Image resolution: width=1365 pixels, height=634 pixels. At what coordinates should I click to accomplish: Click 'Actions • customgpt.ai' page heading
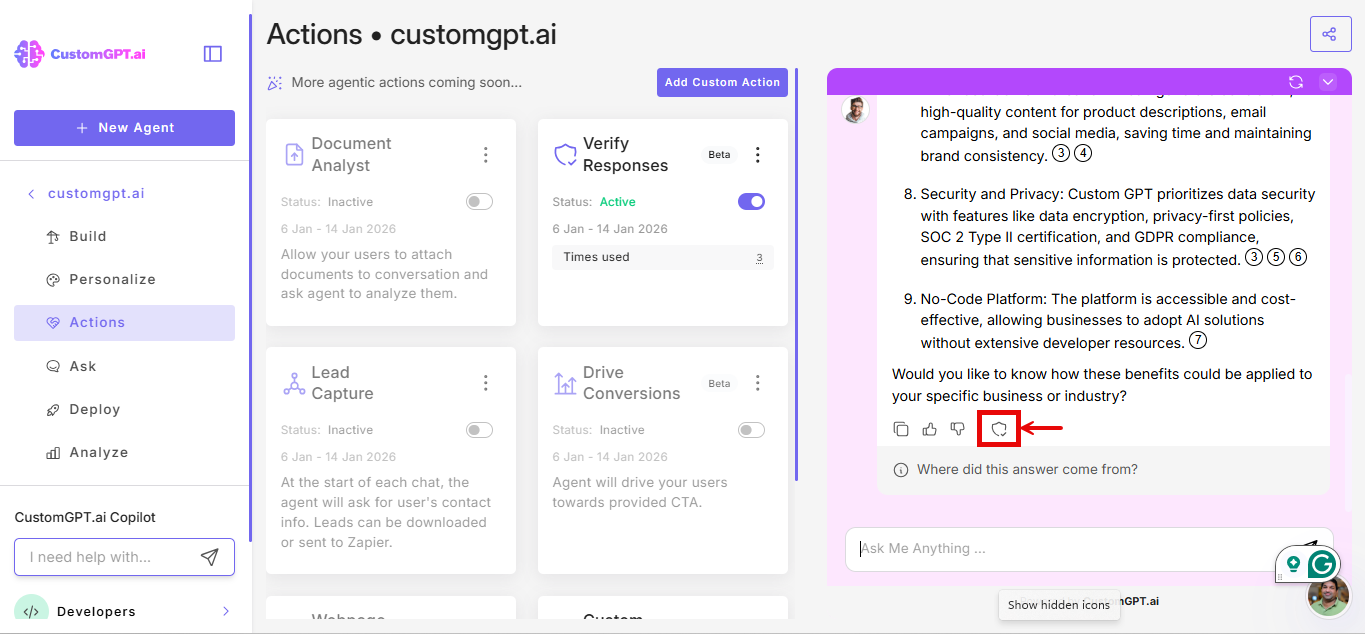(x=412, y=35)
